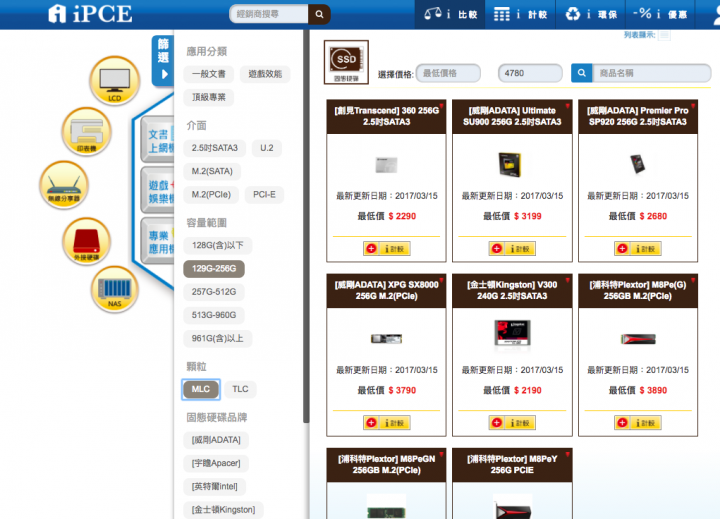Filter by the [英特爾intel] brand
This screenshot has width=720, height=519.
click(x=215, y=486)
